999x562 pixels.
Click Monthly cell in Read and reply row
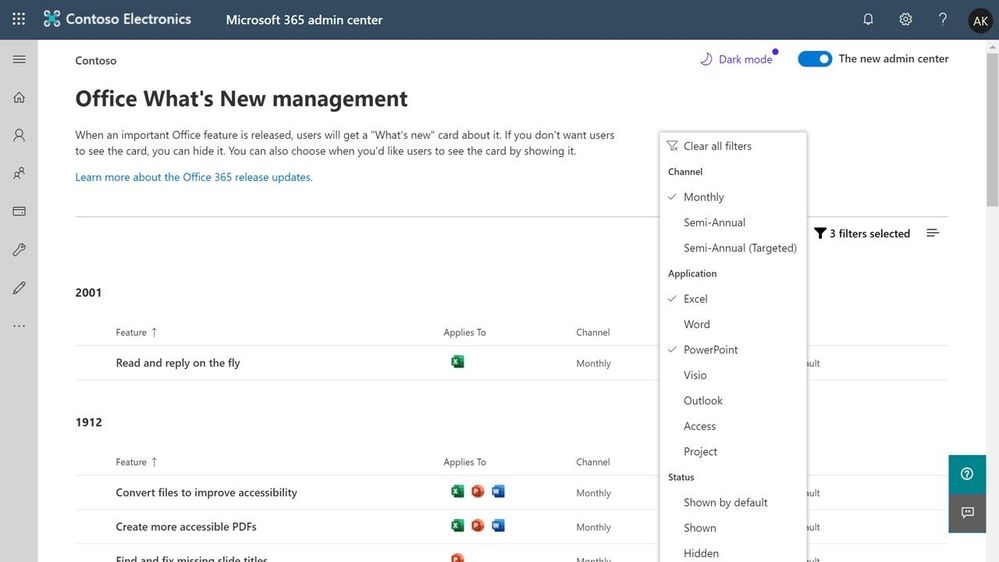tap(593, 363)
